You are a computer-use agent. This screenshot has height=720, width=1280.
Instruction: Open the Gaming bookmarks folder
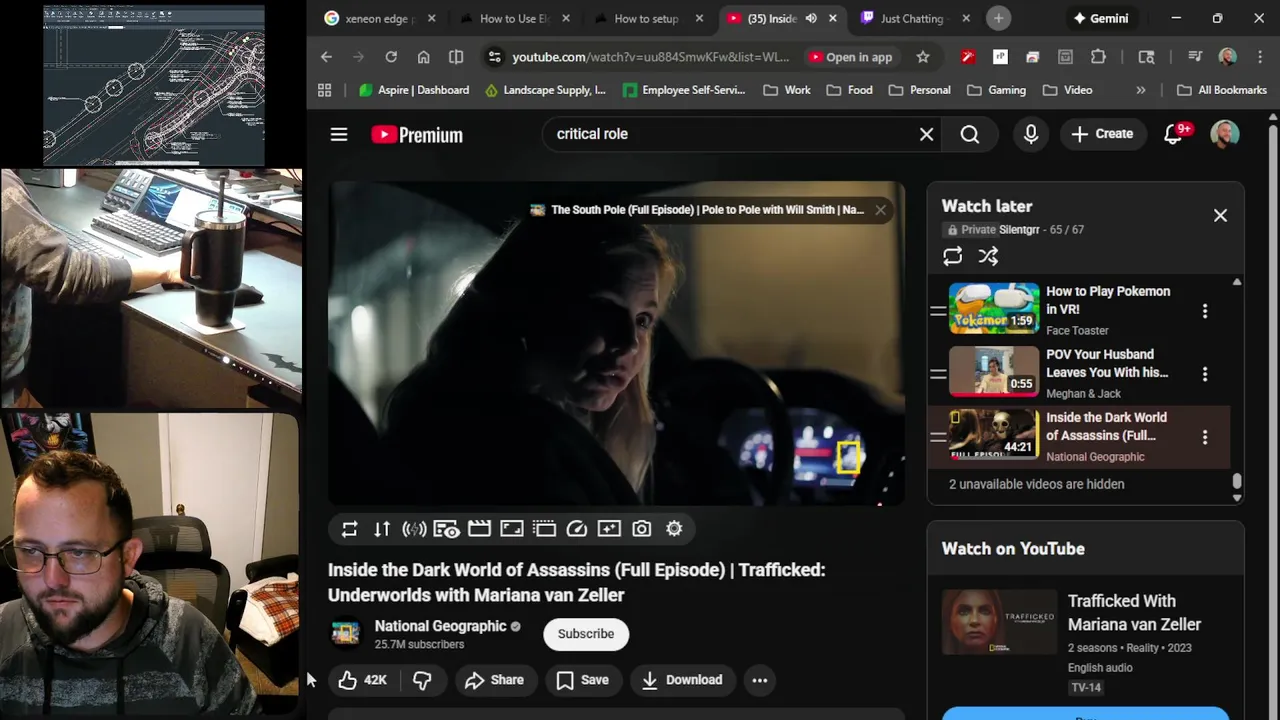(x=996, y=90)
